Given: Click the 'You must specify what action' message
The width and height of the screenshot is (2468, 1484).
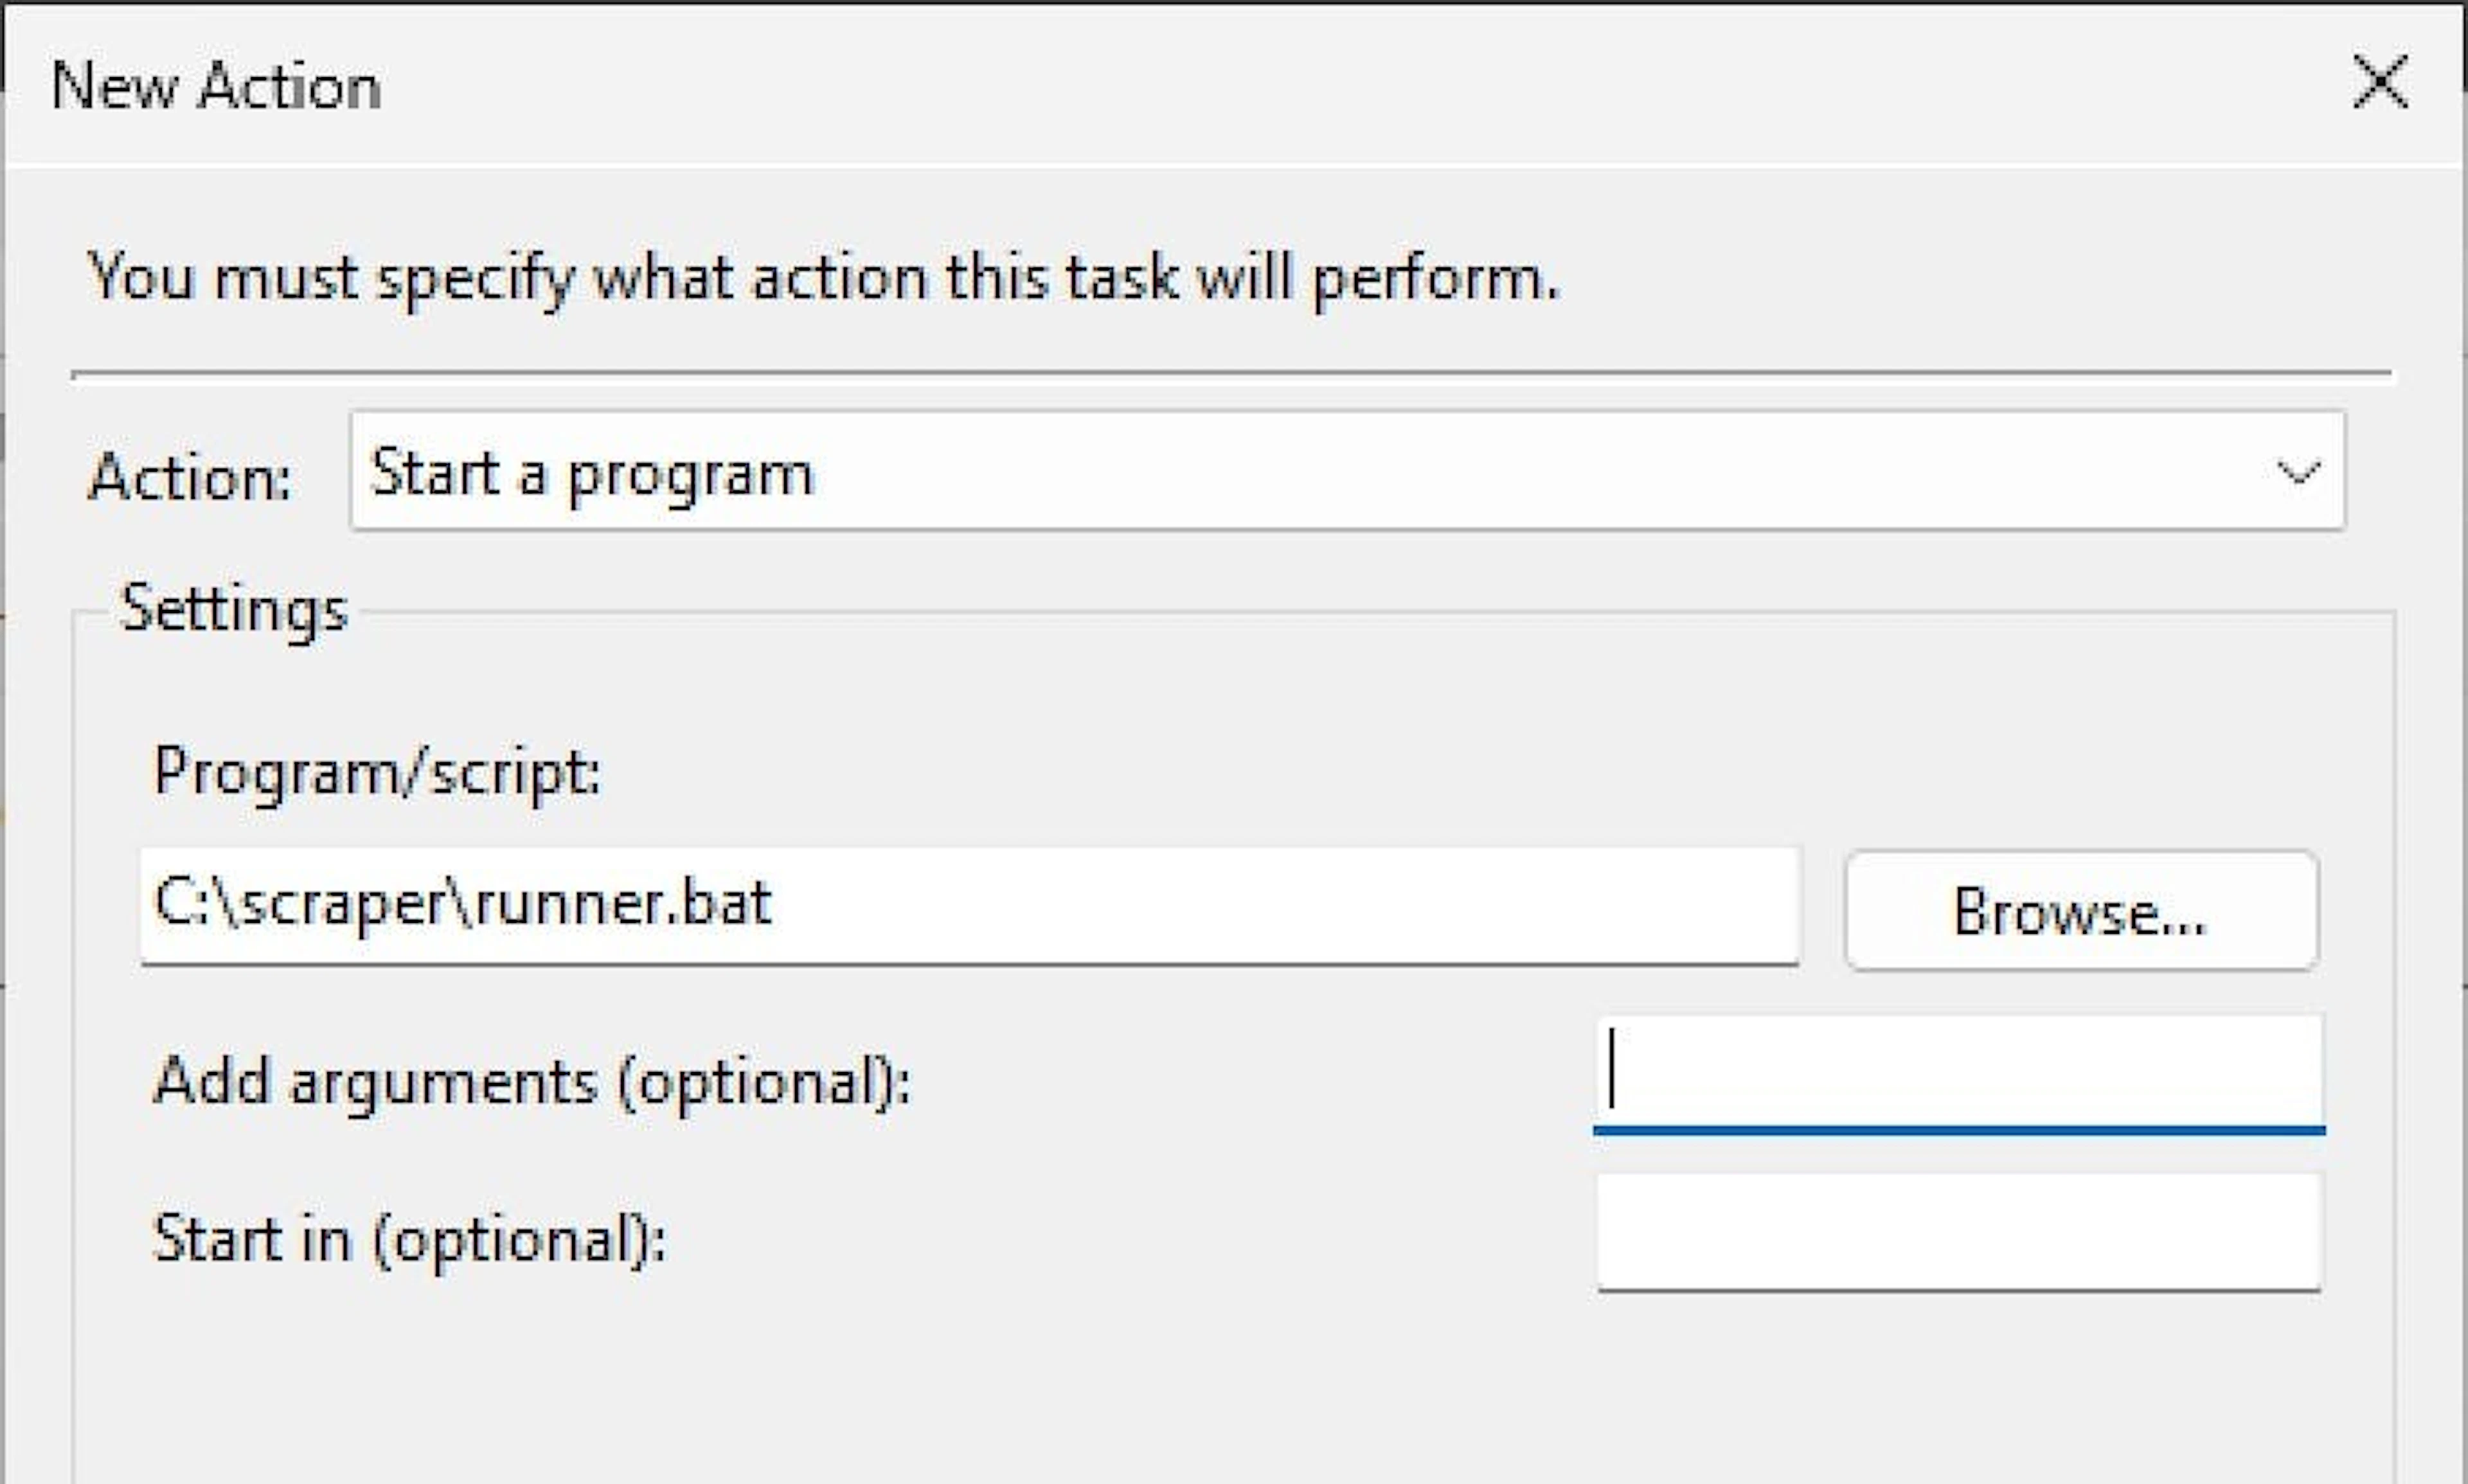Looking at the screenshot, I should [823, 277].
